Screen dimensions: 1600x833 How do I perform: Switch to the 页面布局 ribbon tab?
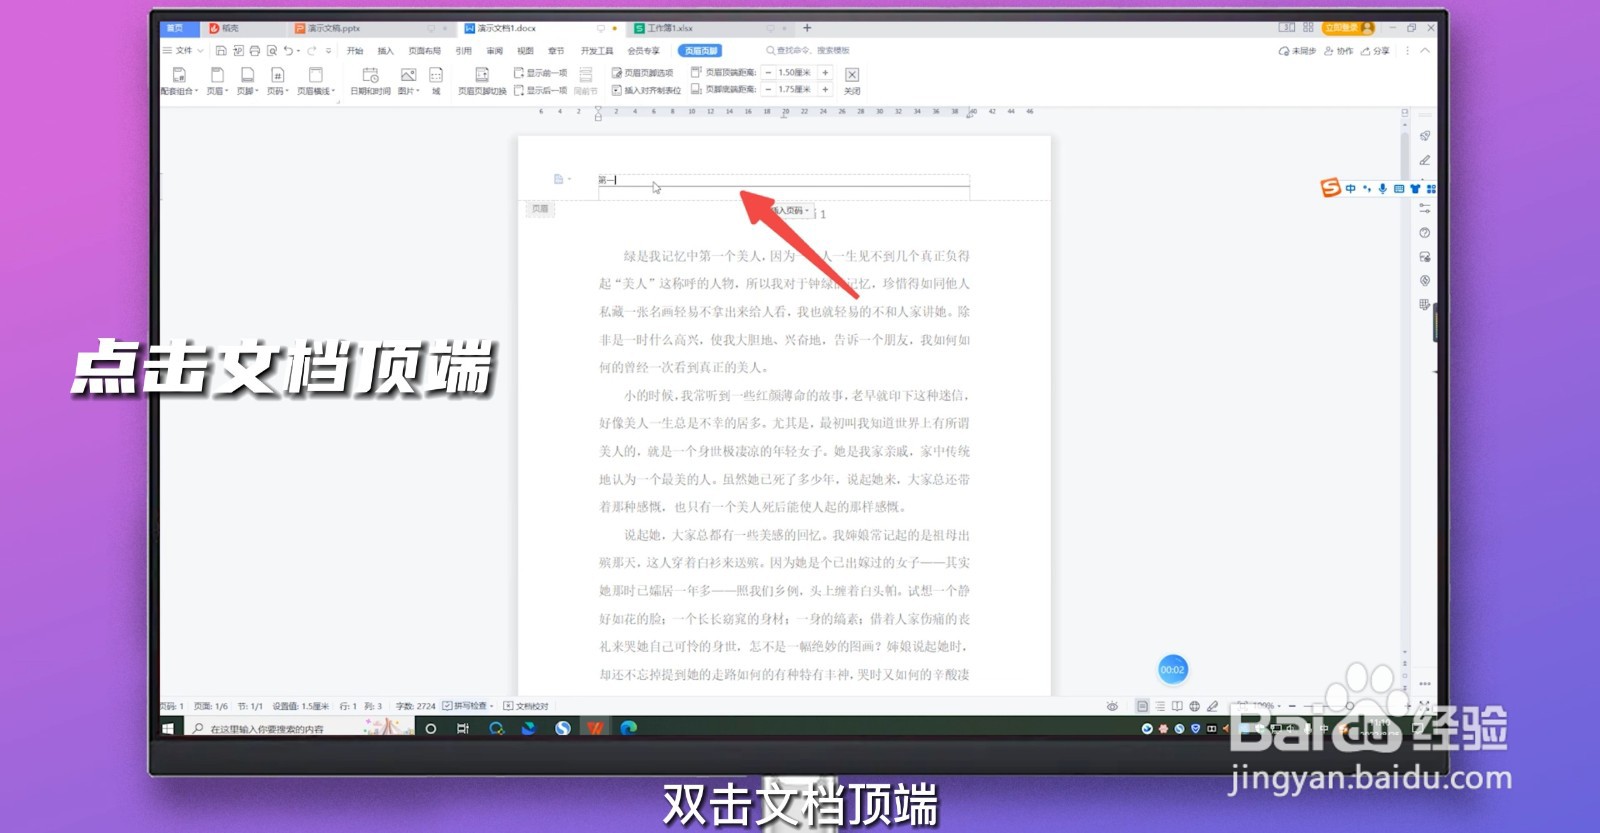pyautogui.click(x=424, y=51)
